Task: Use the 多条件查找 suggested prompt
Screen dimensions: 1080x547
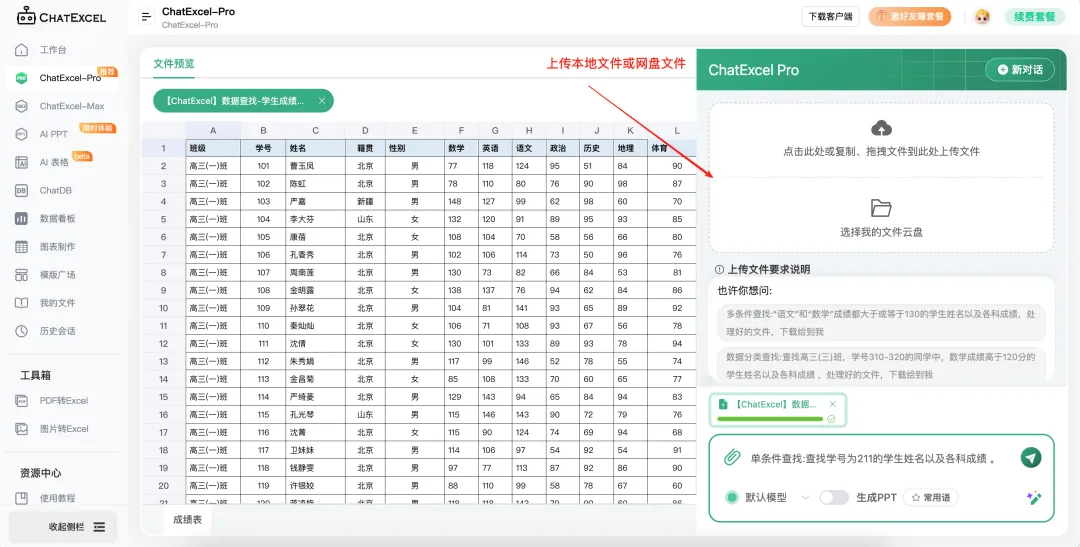Action: click(x=881, y=322)
